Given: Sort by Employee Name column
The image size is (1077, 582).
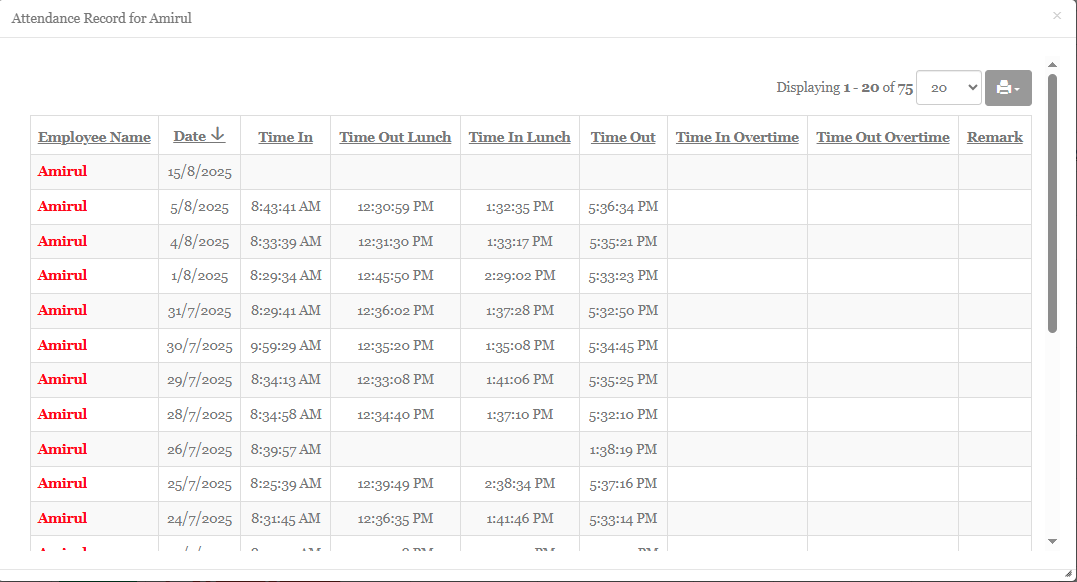Looking at the screenshot, I should (x=94, y=137).
